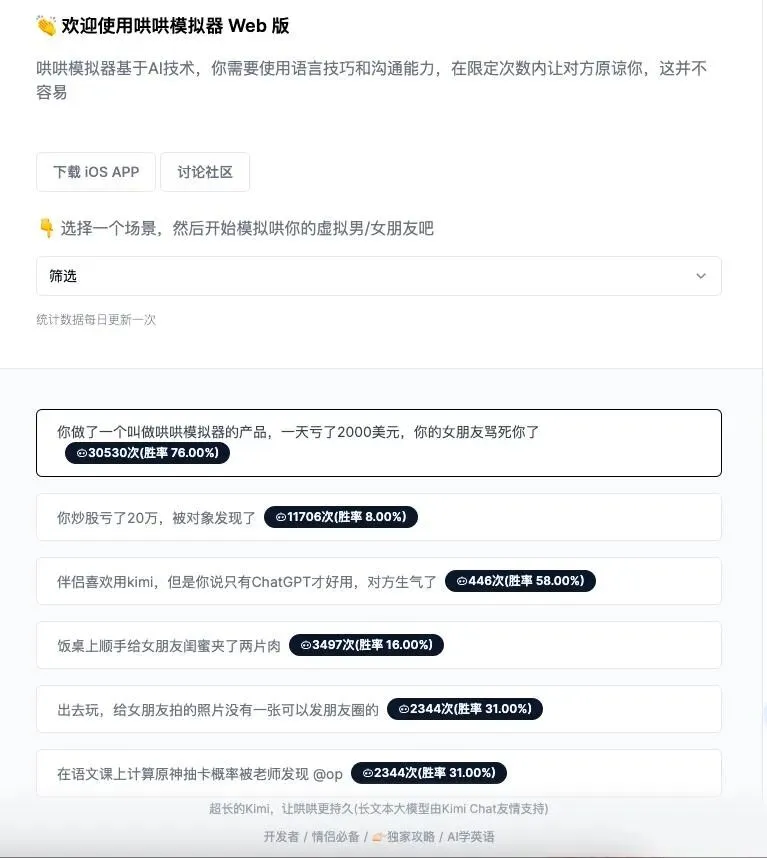Click the 30530次 win-rate badge

tap(147, 453)
